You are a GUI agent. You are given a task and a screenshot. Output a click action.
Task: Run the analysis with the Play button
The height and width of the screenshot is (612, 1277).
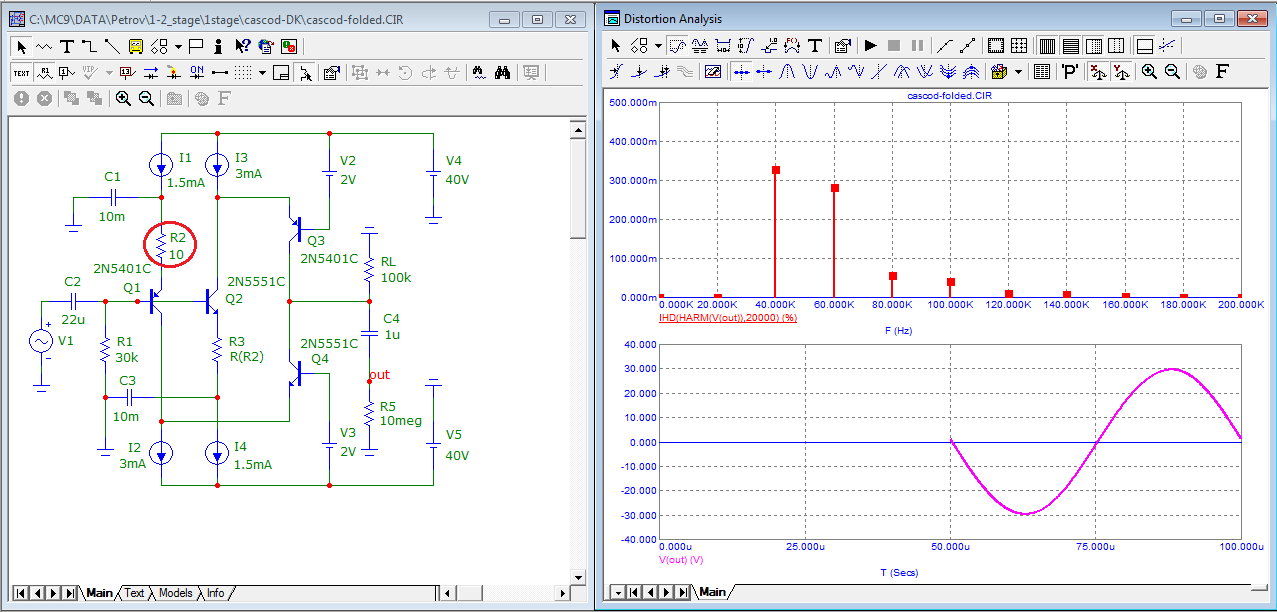(x=870, y=45)
